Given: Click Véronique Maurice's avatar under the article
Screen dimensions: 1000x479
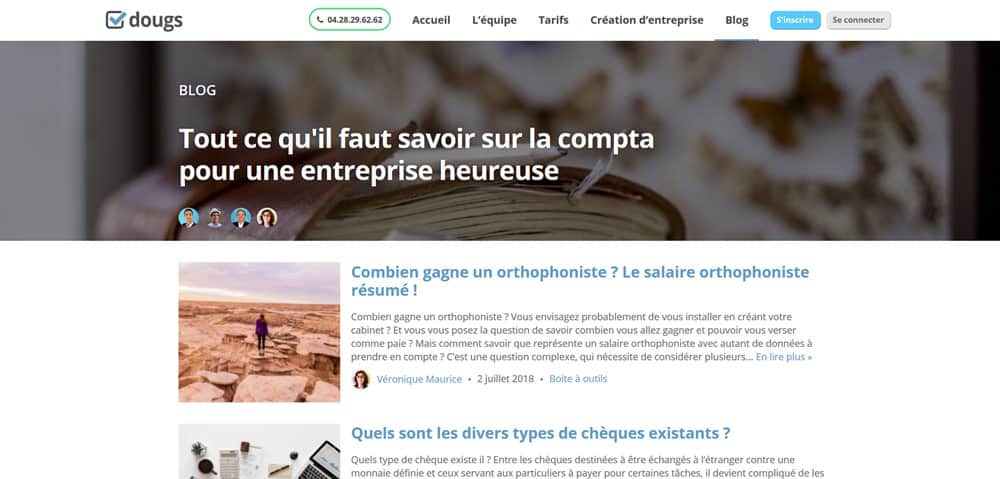Looking at the screenshot, I should pos(361,379).
